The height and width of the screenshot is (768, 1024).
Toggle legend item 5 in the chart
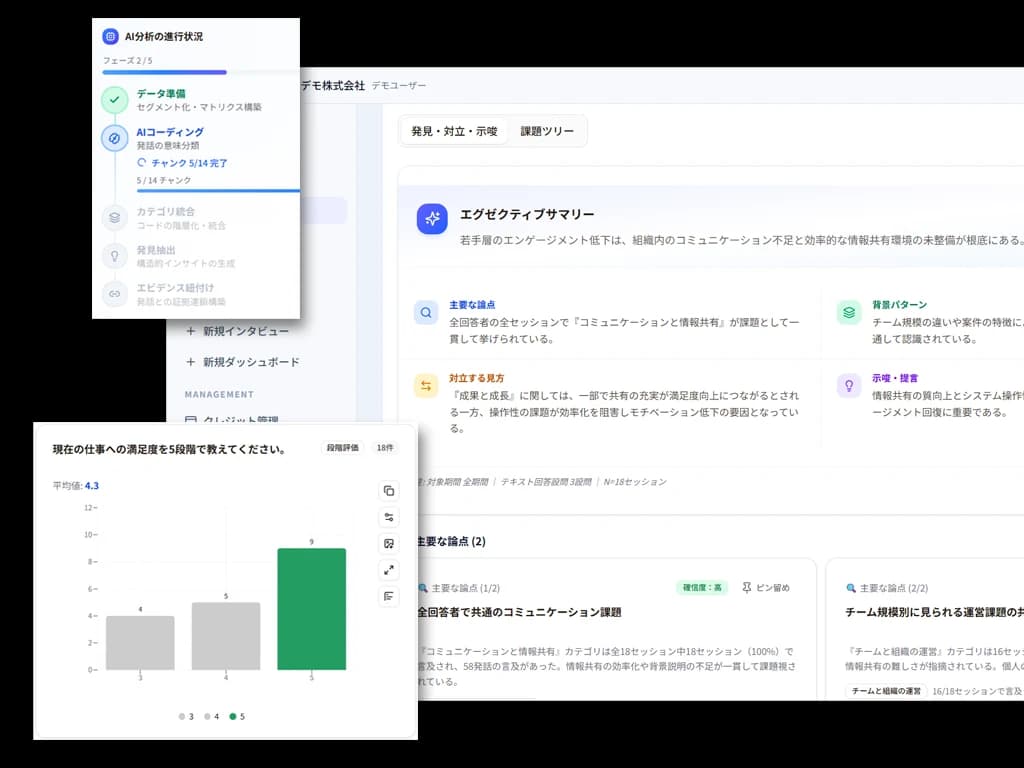[x=237, y=716]
